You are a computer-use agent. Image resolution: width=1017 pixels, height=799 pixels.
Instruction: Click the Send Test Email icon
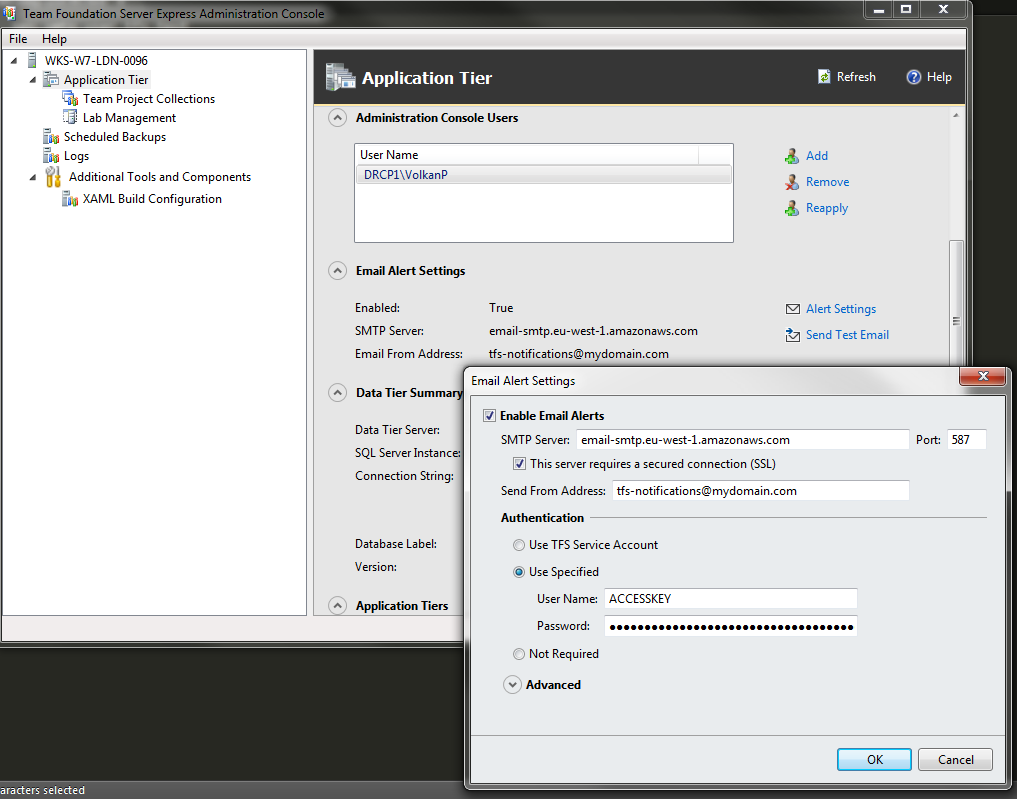click(x=792, y=335)
